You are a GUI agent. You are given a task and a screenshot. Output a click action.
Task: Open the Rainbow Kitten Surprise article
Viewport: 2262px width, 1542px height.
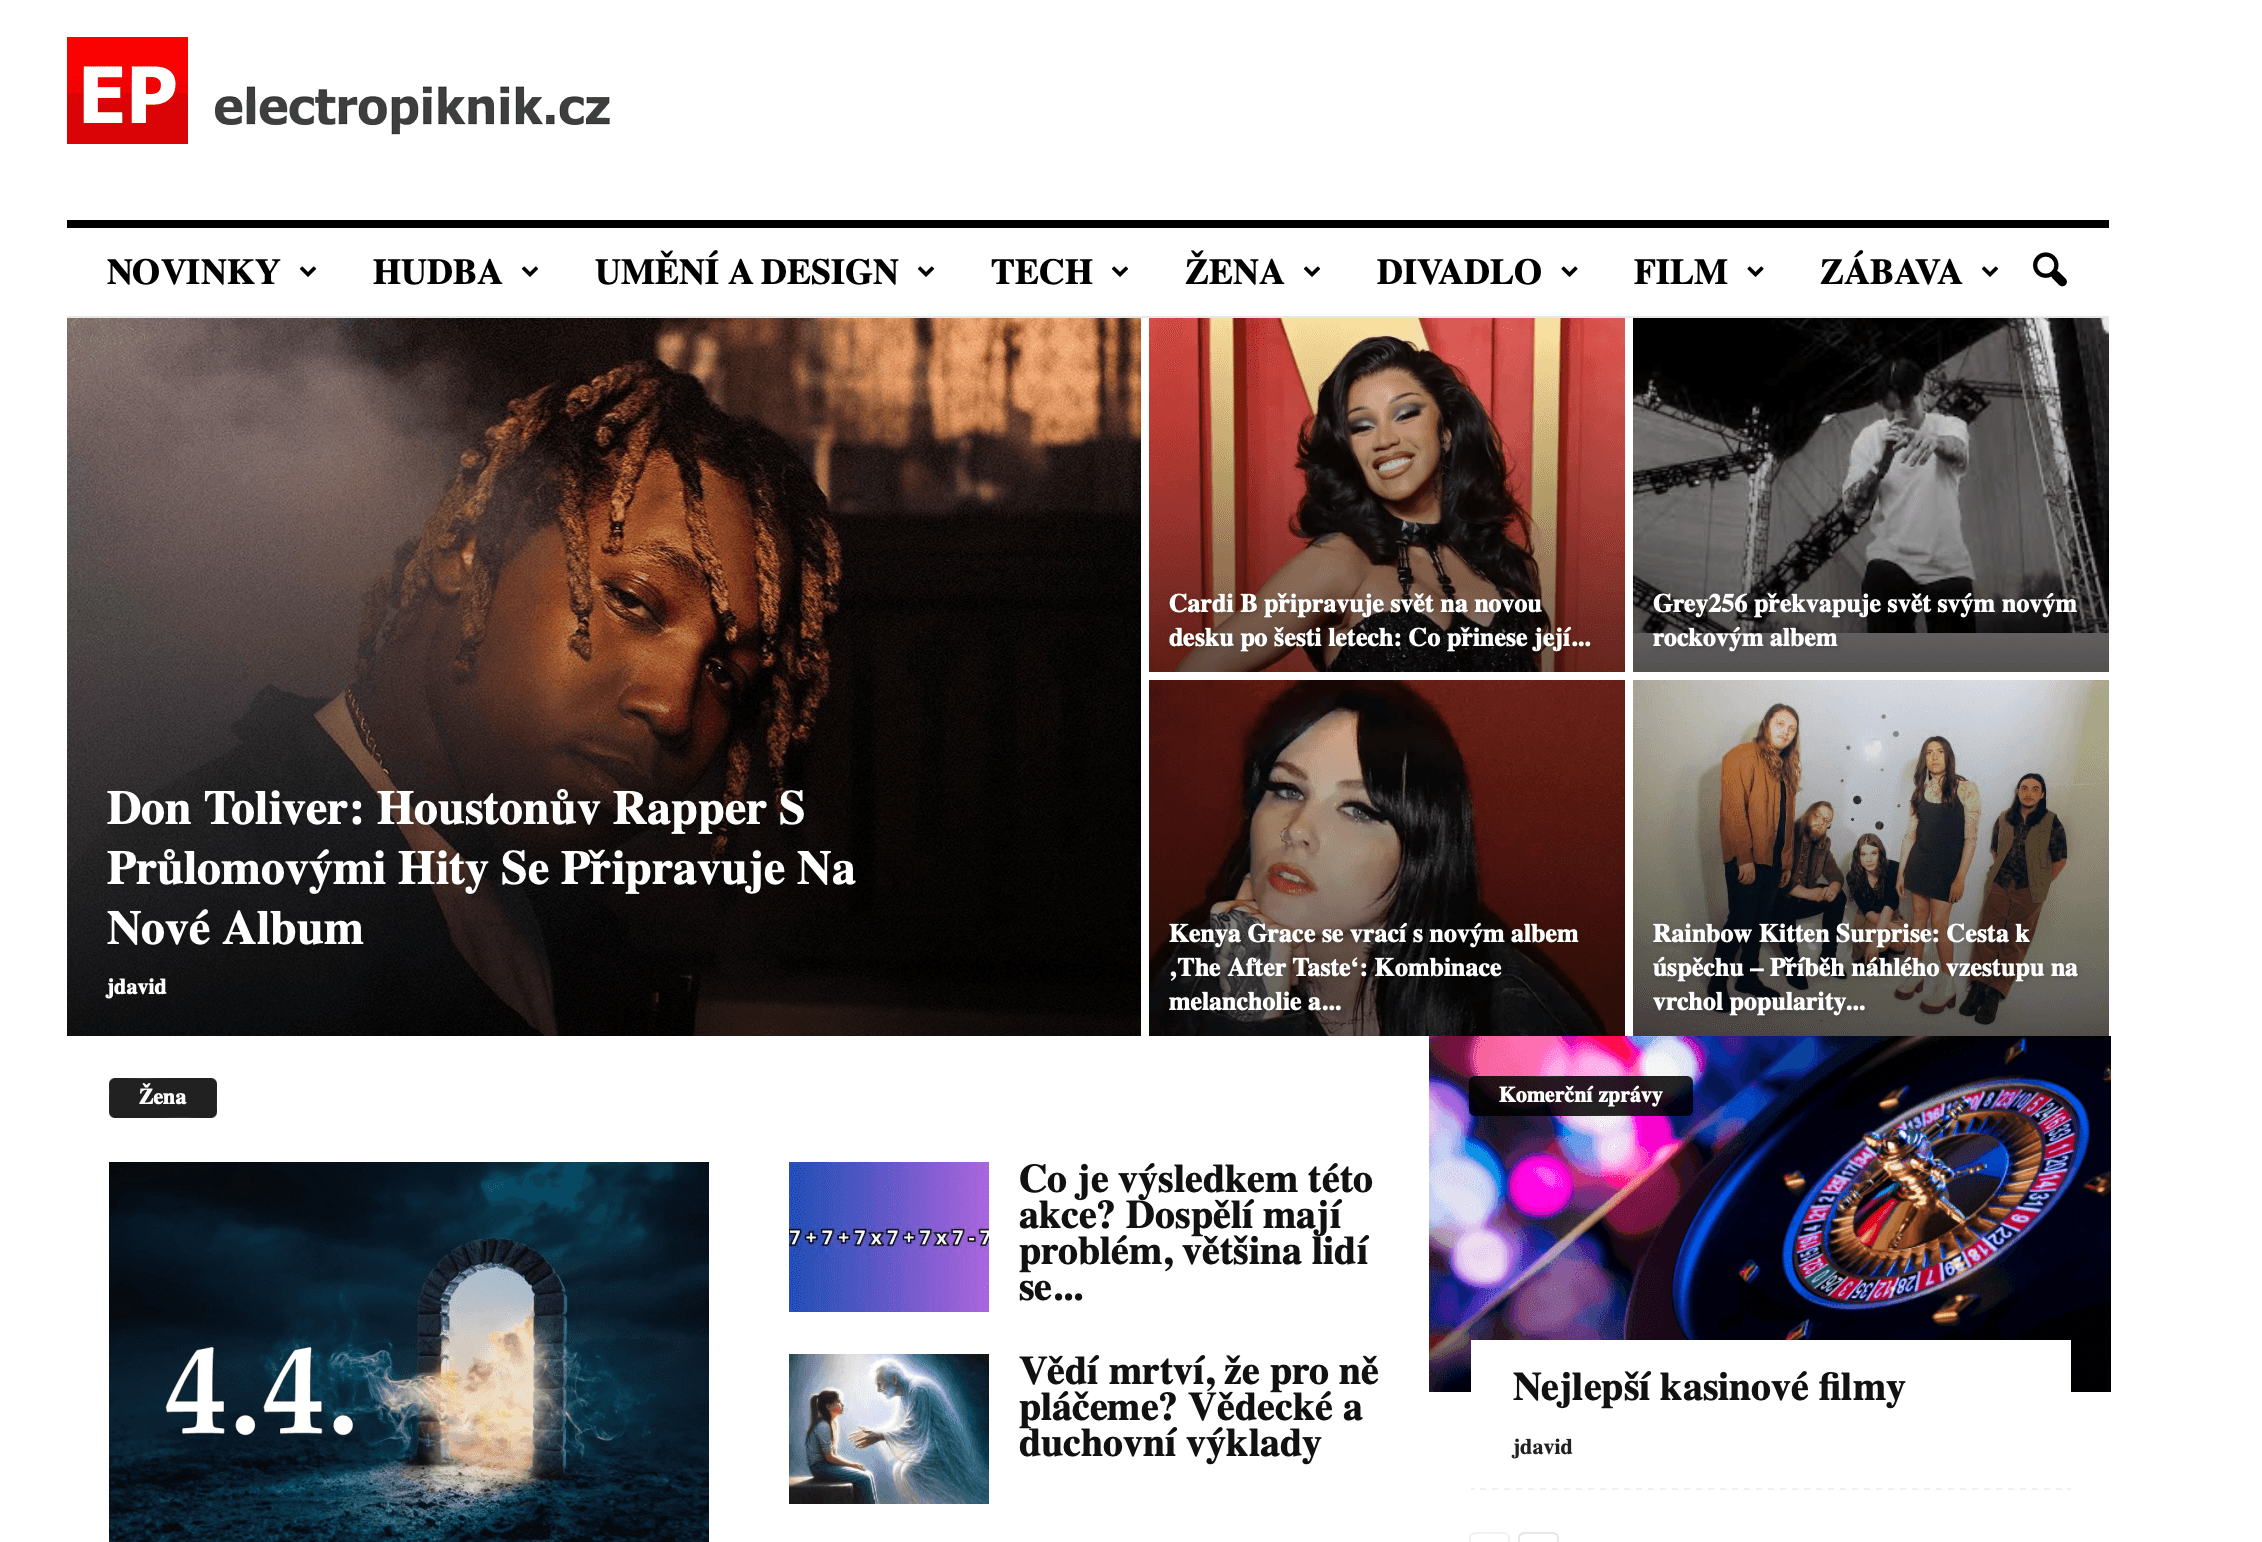[1870, 858]
